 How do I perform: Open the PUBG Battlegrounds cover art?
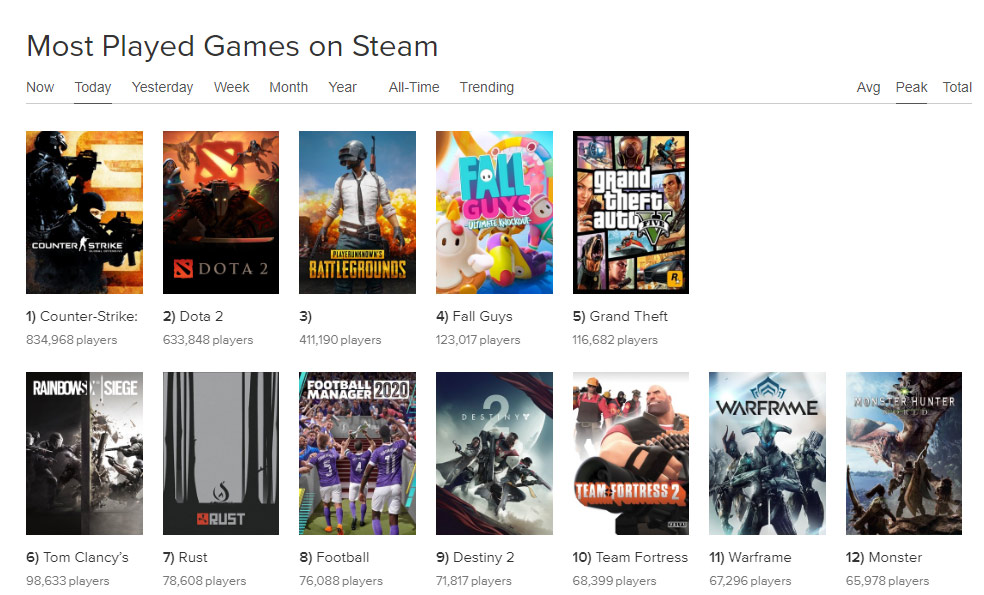click(x=357, y=212)
